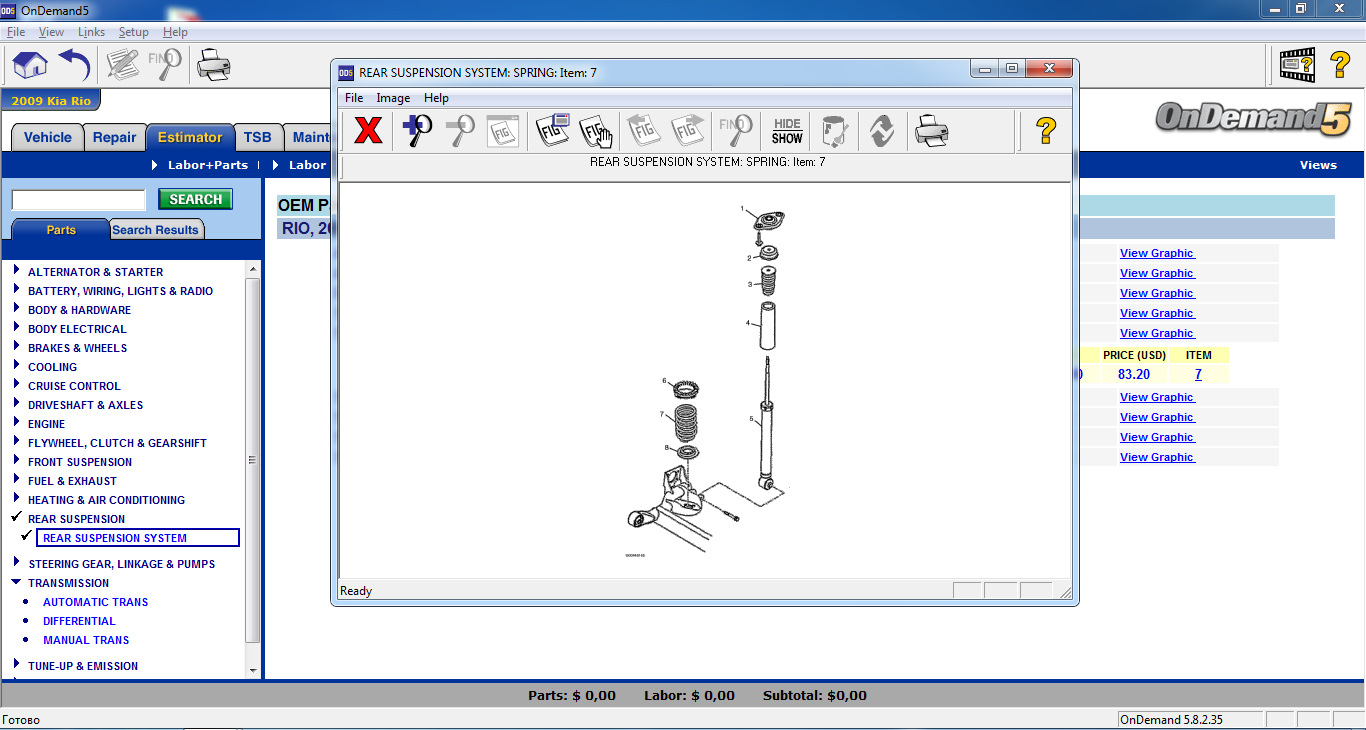The image size is (1366, 730).
Task: Click the paint bucket icon in figure toolbar
Action: (834, 130)
